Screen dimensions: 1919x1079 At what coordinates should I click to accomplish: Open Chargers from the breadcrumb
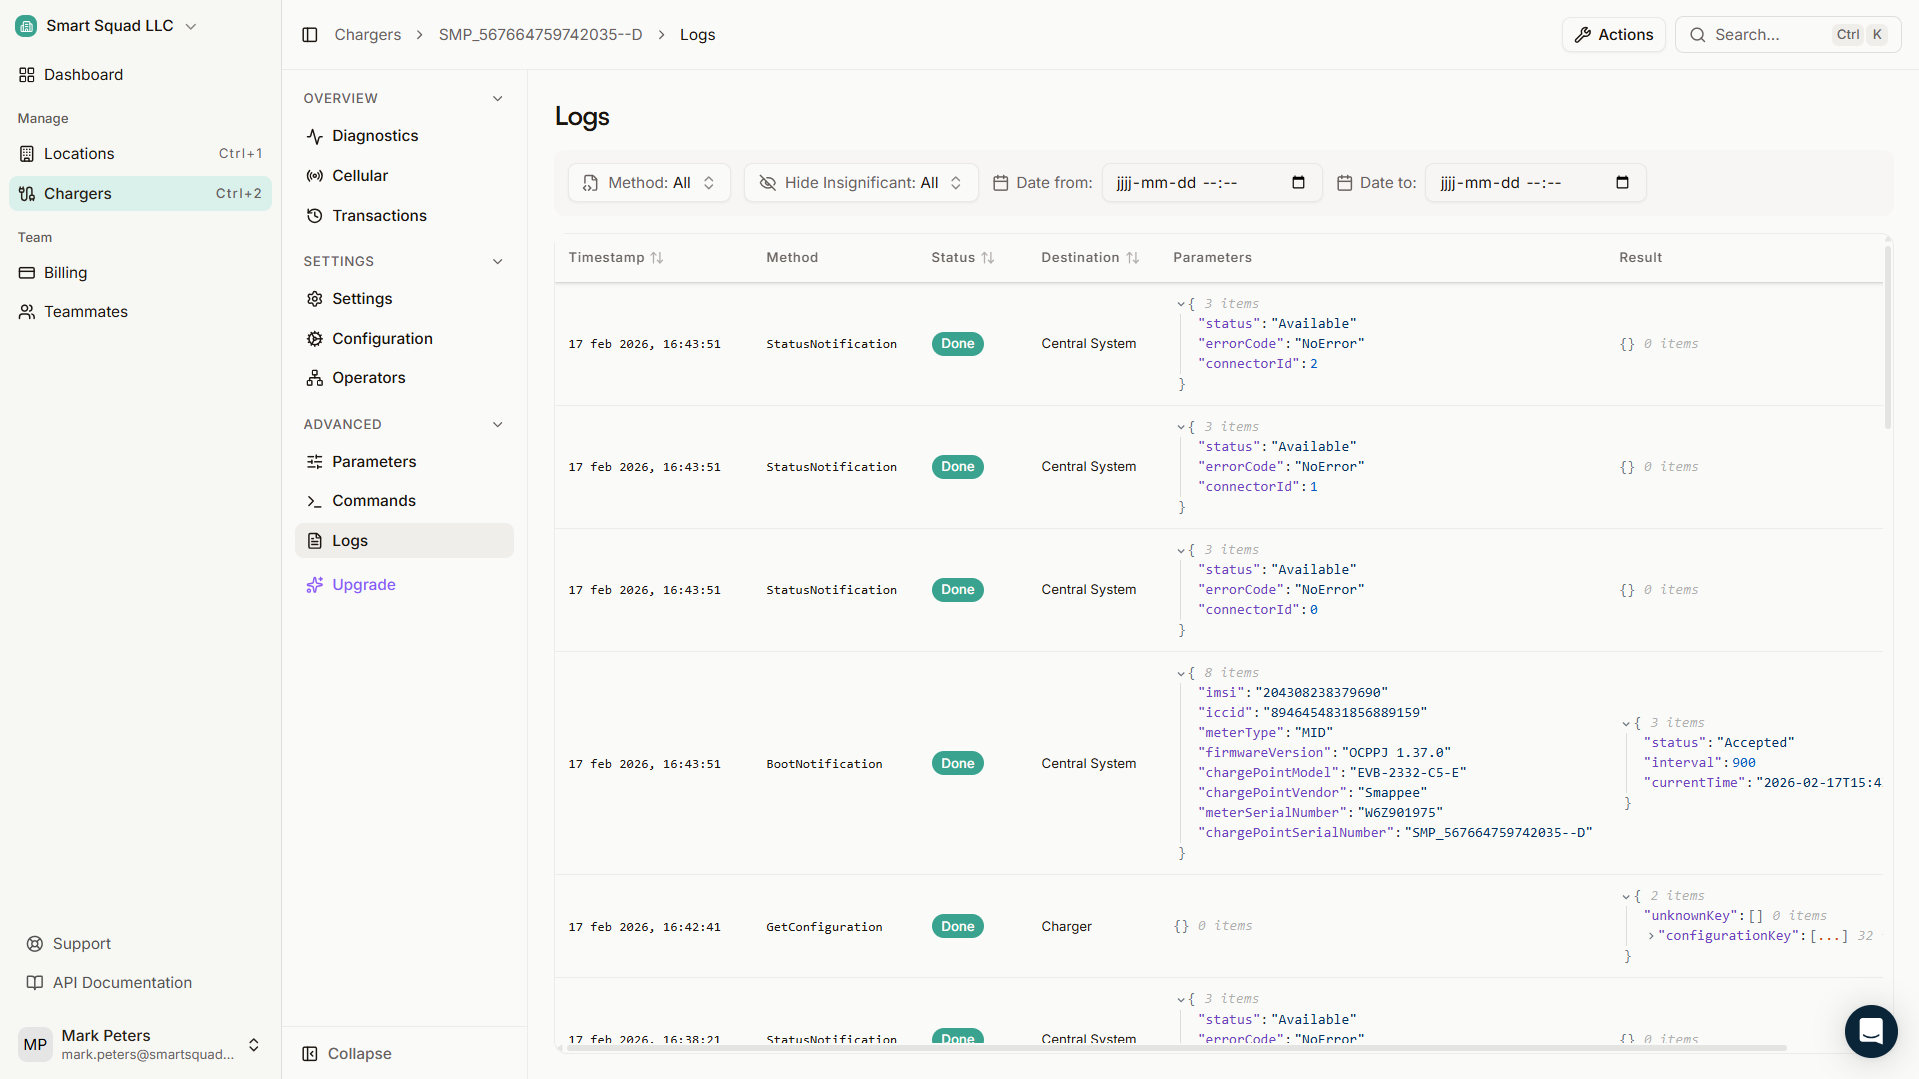(x=367, y=34)
